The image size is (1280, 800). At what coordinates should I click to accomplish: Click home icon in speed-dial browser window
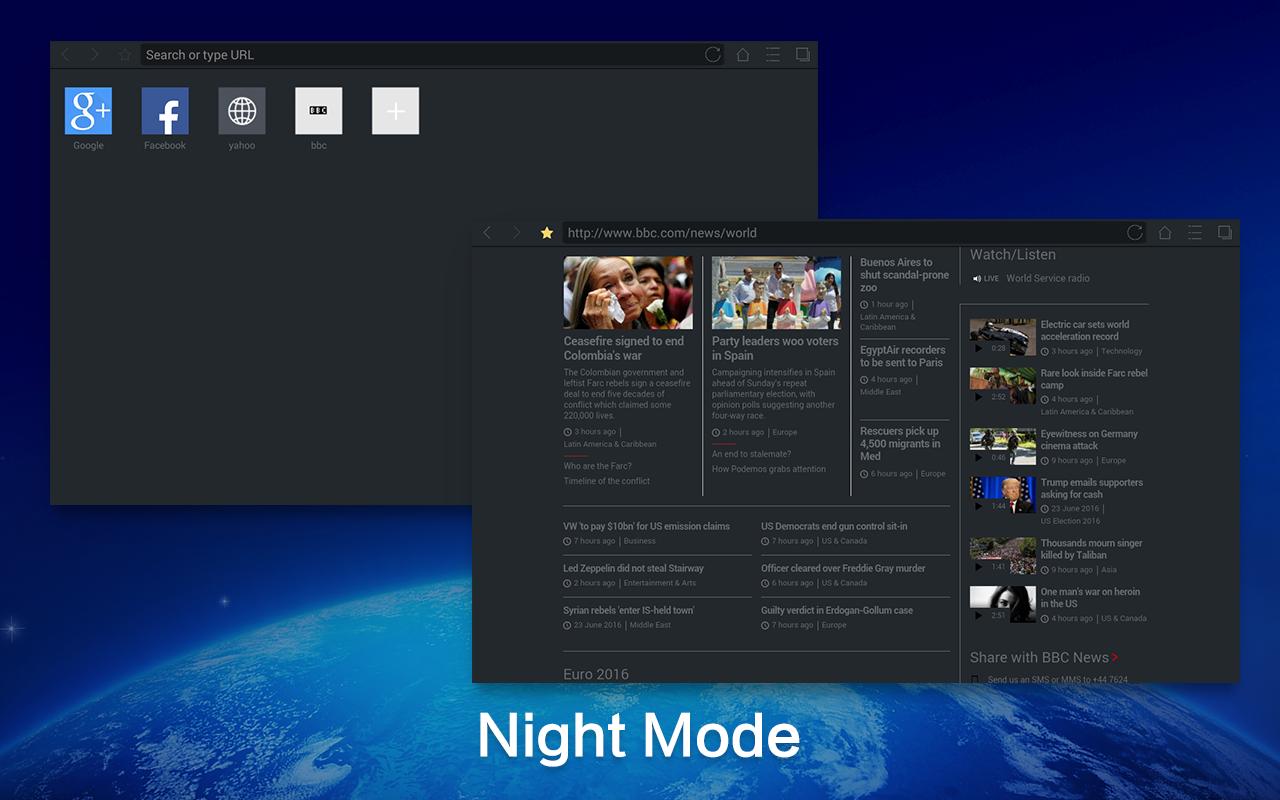tap(743, 55)
